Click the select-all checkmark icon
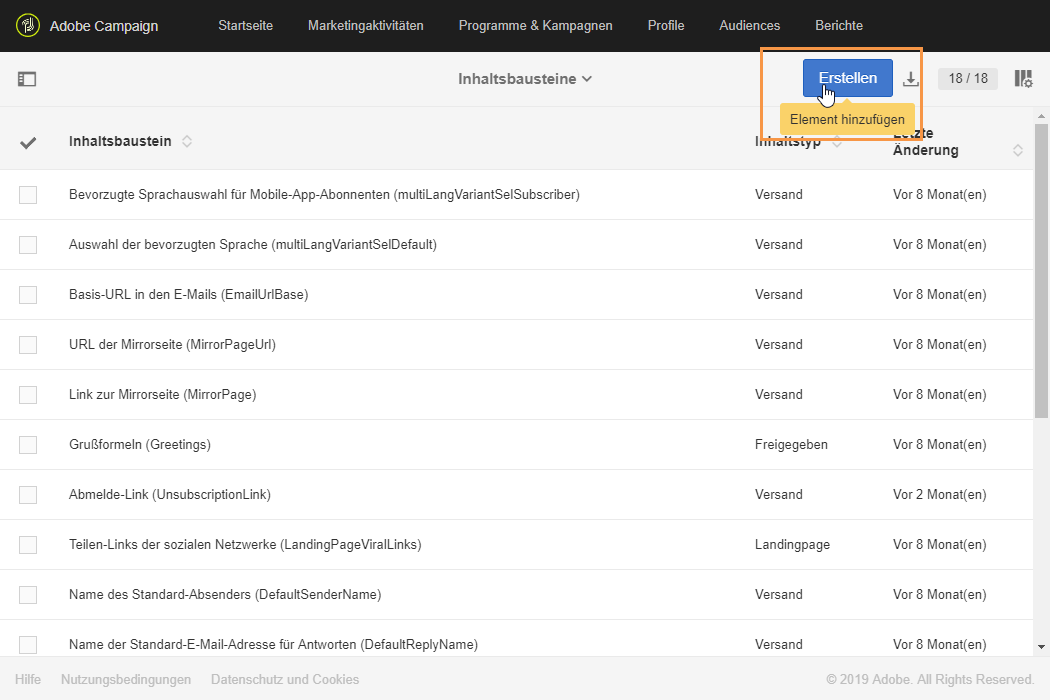This screenshot has height=700, width=1050. pyautogui.click(x=28, y=143)
